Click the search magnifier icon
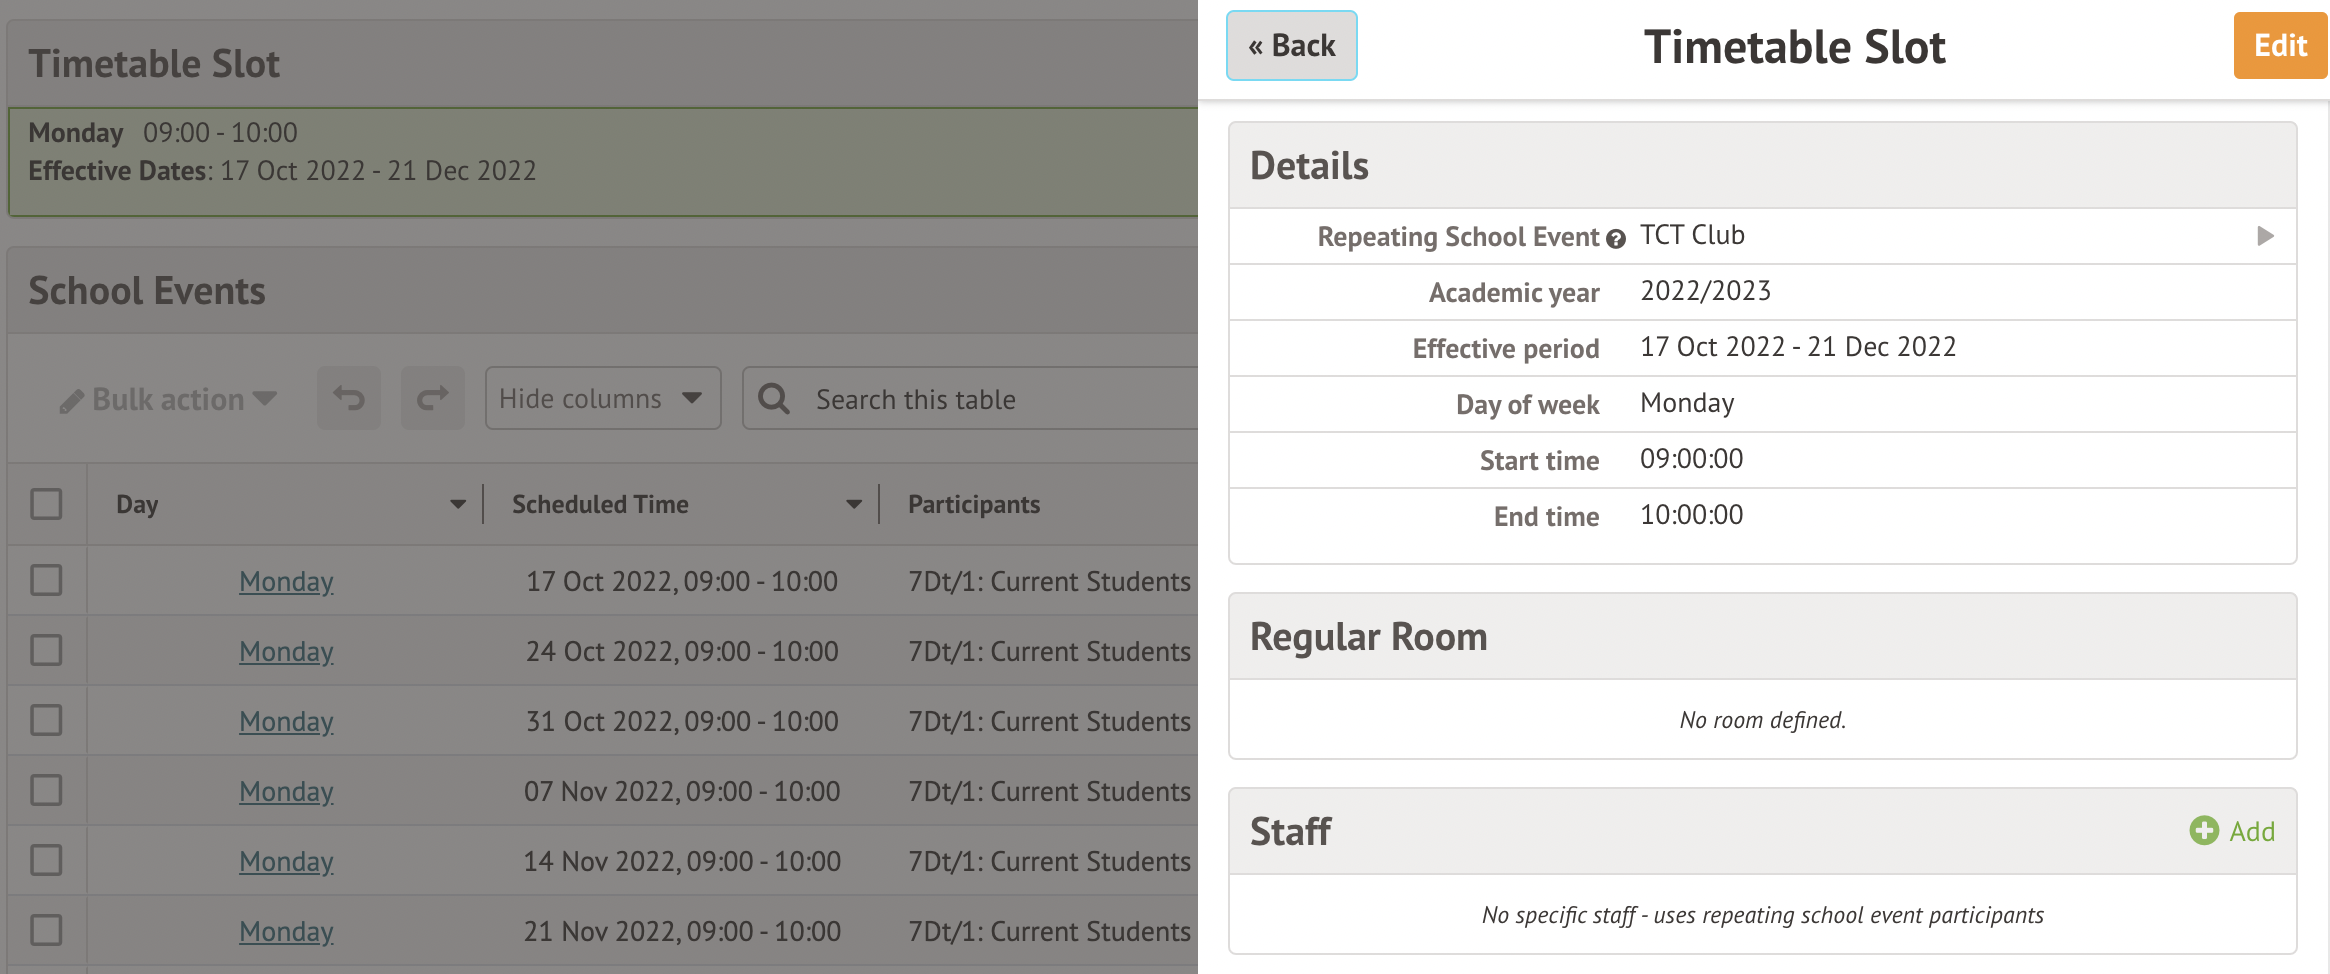2330x974 pixels. coord(773,399)
